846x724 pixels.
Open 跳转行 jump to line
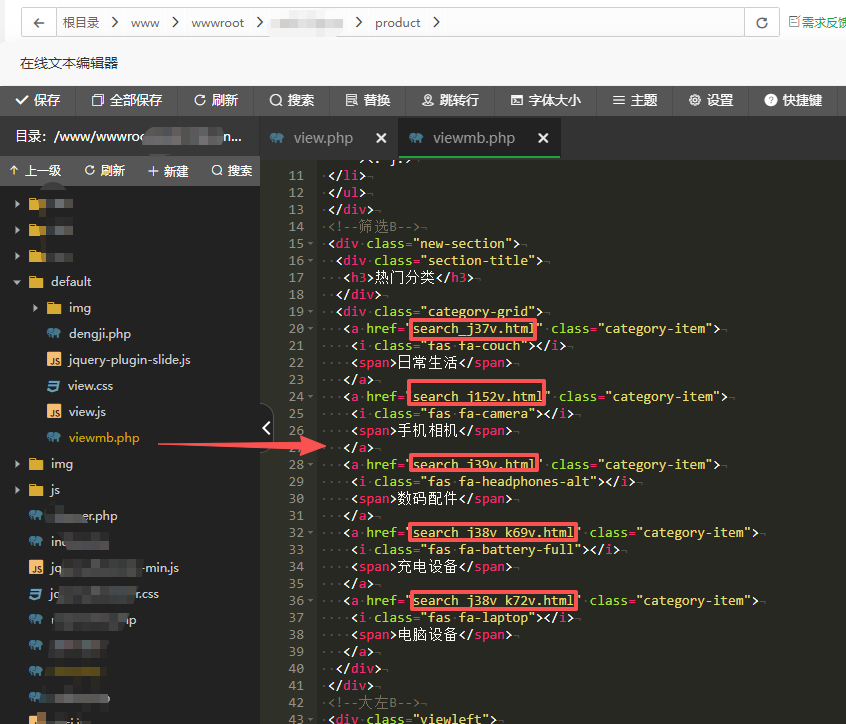pos(451,100)
